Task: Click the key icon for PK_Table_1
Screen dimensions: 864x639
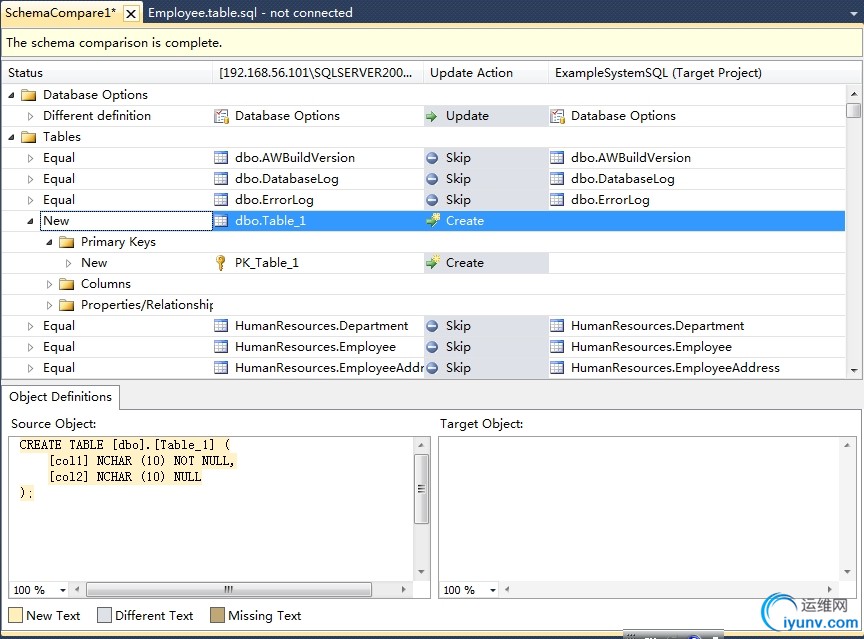Action: 220,263
